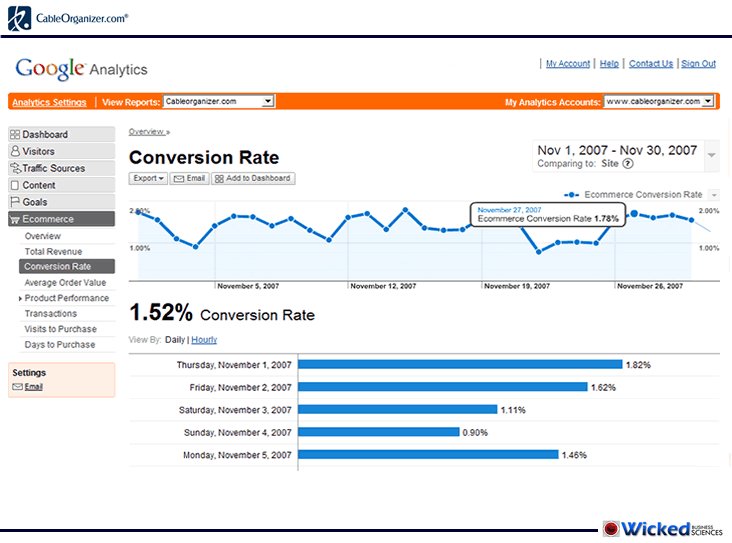Open the Dashboard icon in sidebar

15,135
